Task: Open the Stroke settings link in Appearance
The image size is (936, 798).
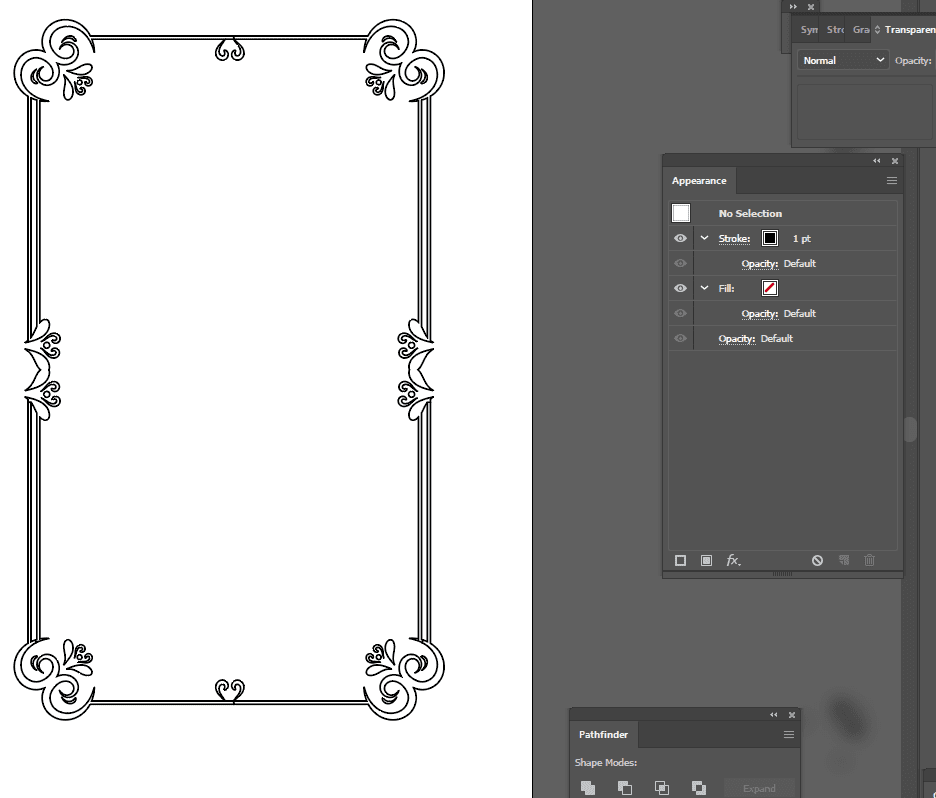Action: pyautogui.click(x=734, y=239)
